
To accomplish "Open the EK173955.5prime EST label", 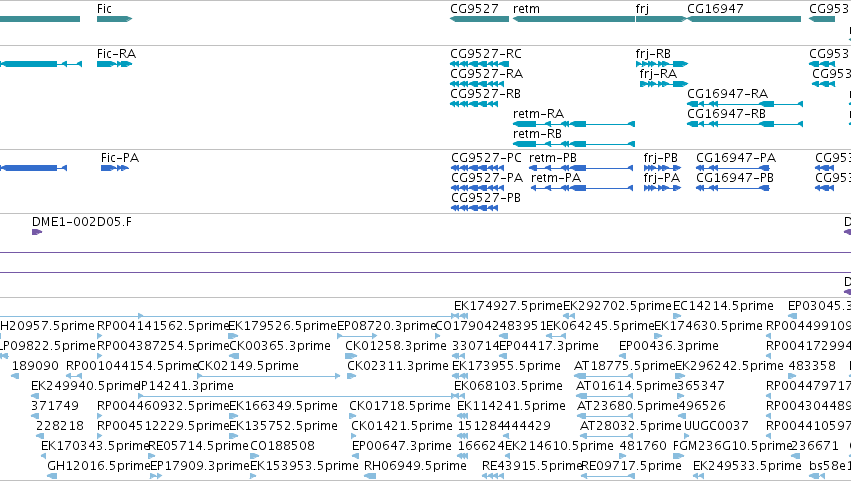I will [x=506, y=366].
